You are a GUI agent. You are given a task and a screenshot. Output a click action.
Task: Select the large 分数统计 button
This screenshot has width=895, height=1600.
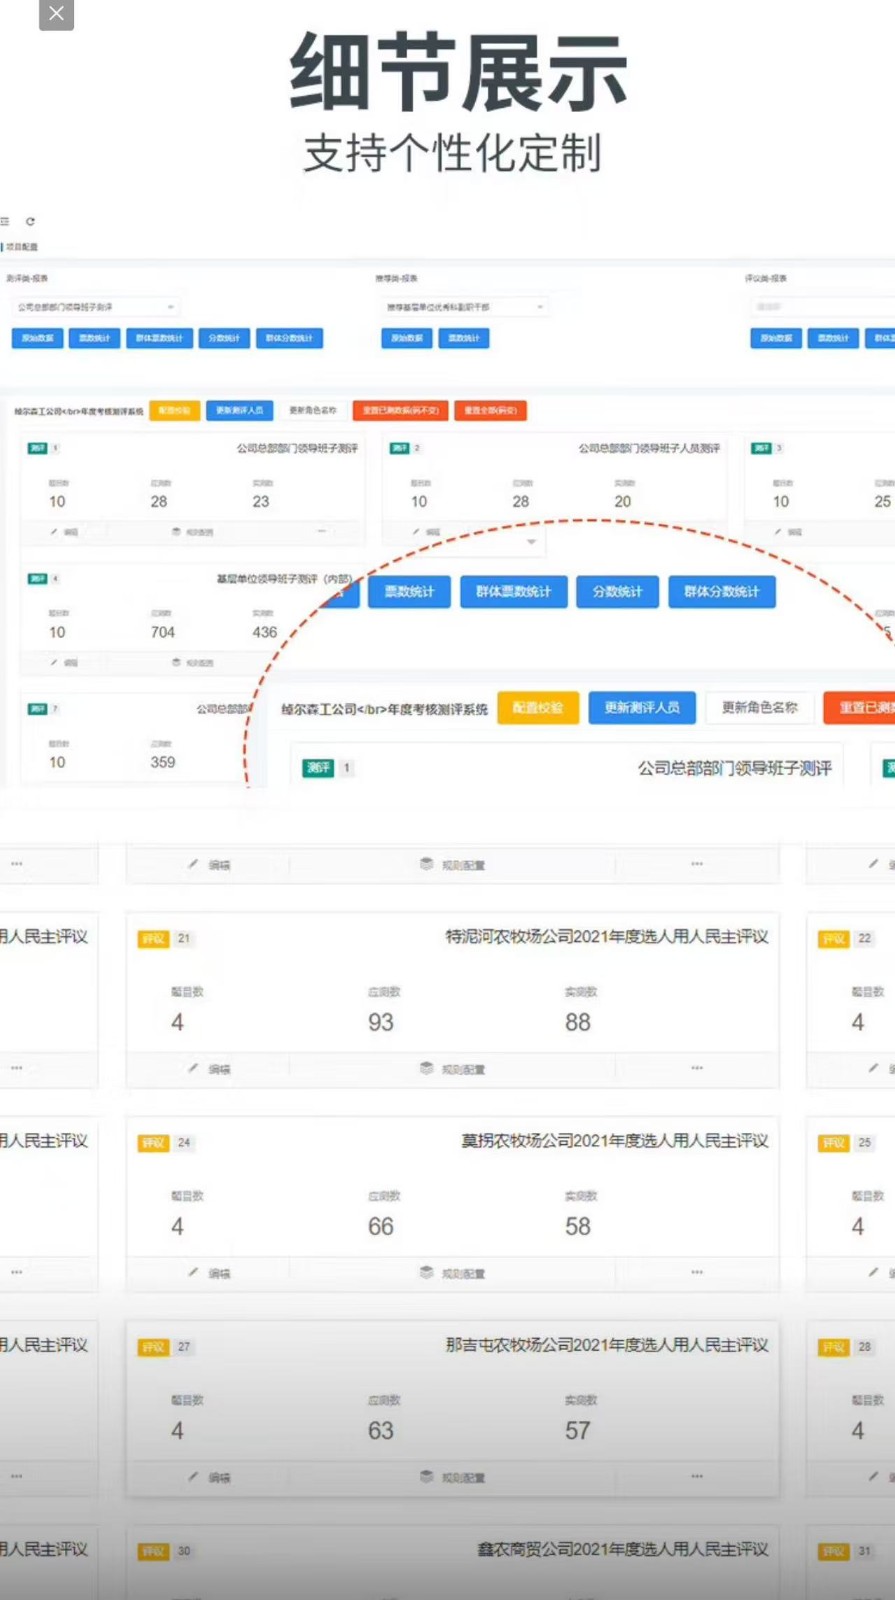(617, 592)
